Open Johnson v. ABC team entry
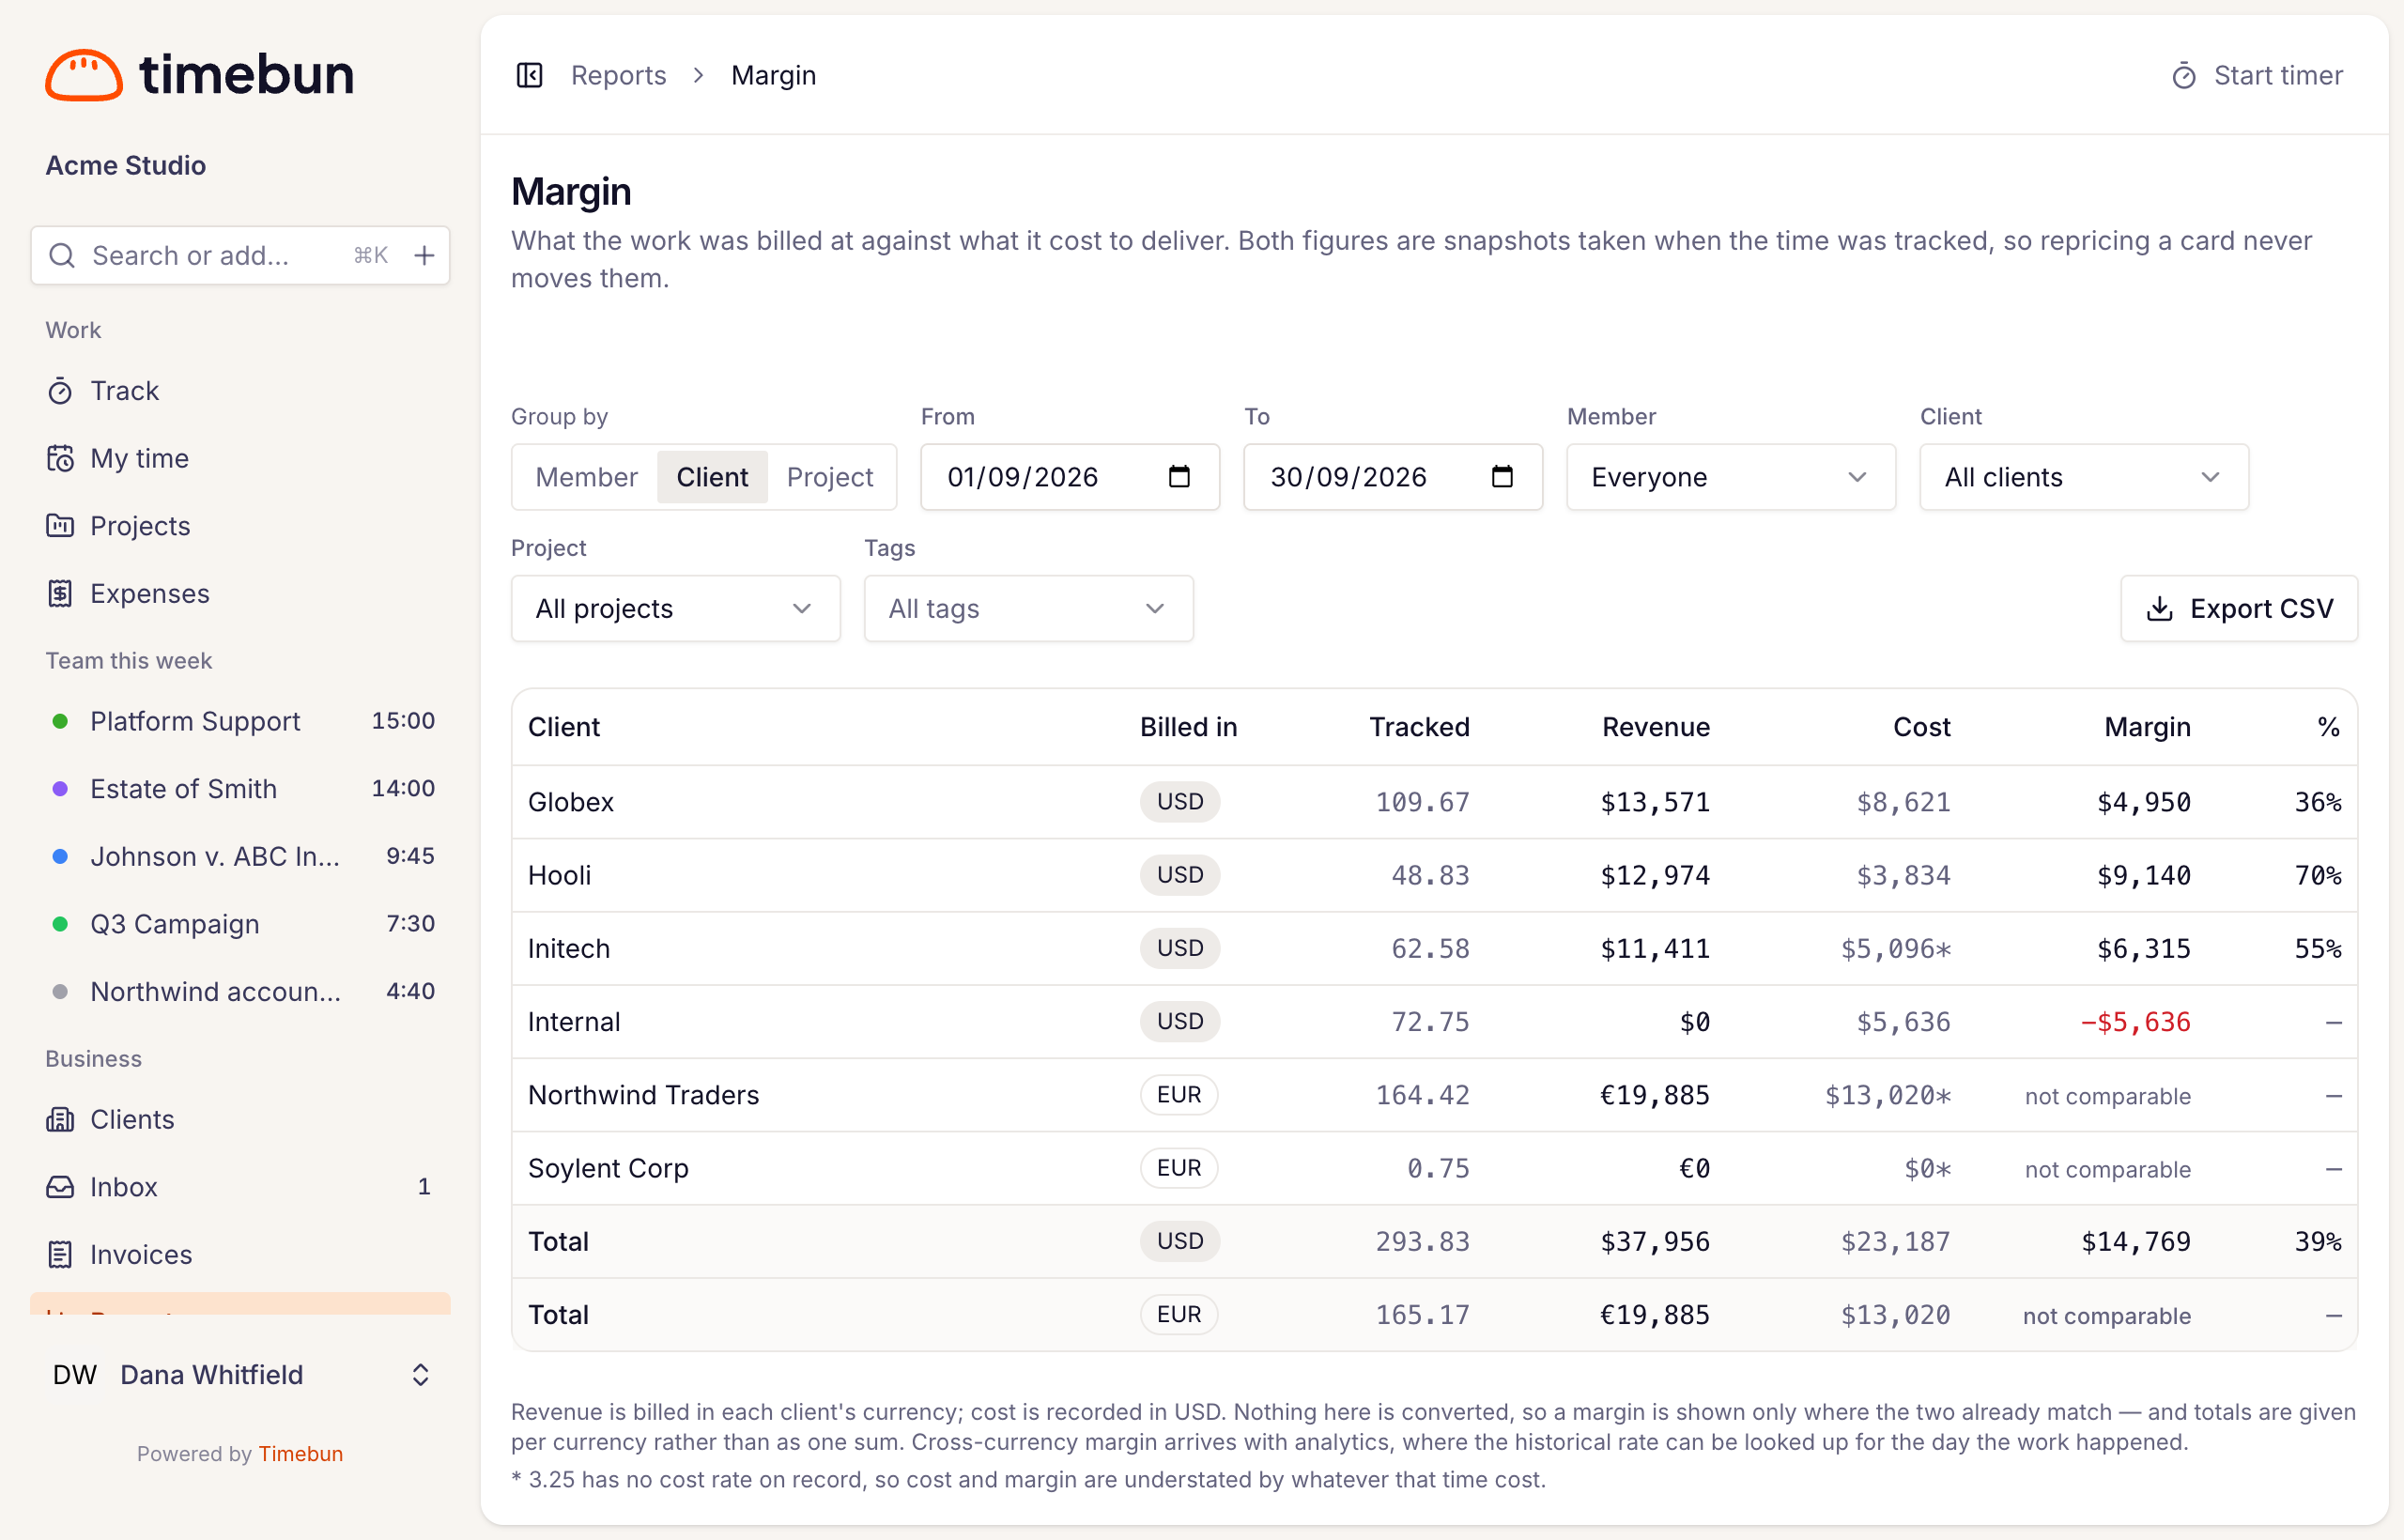 point(240,857)
